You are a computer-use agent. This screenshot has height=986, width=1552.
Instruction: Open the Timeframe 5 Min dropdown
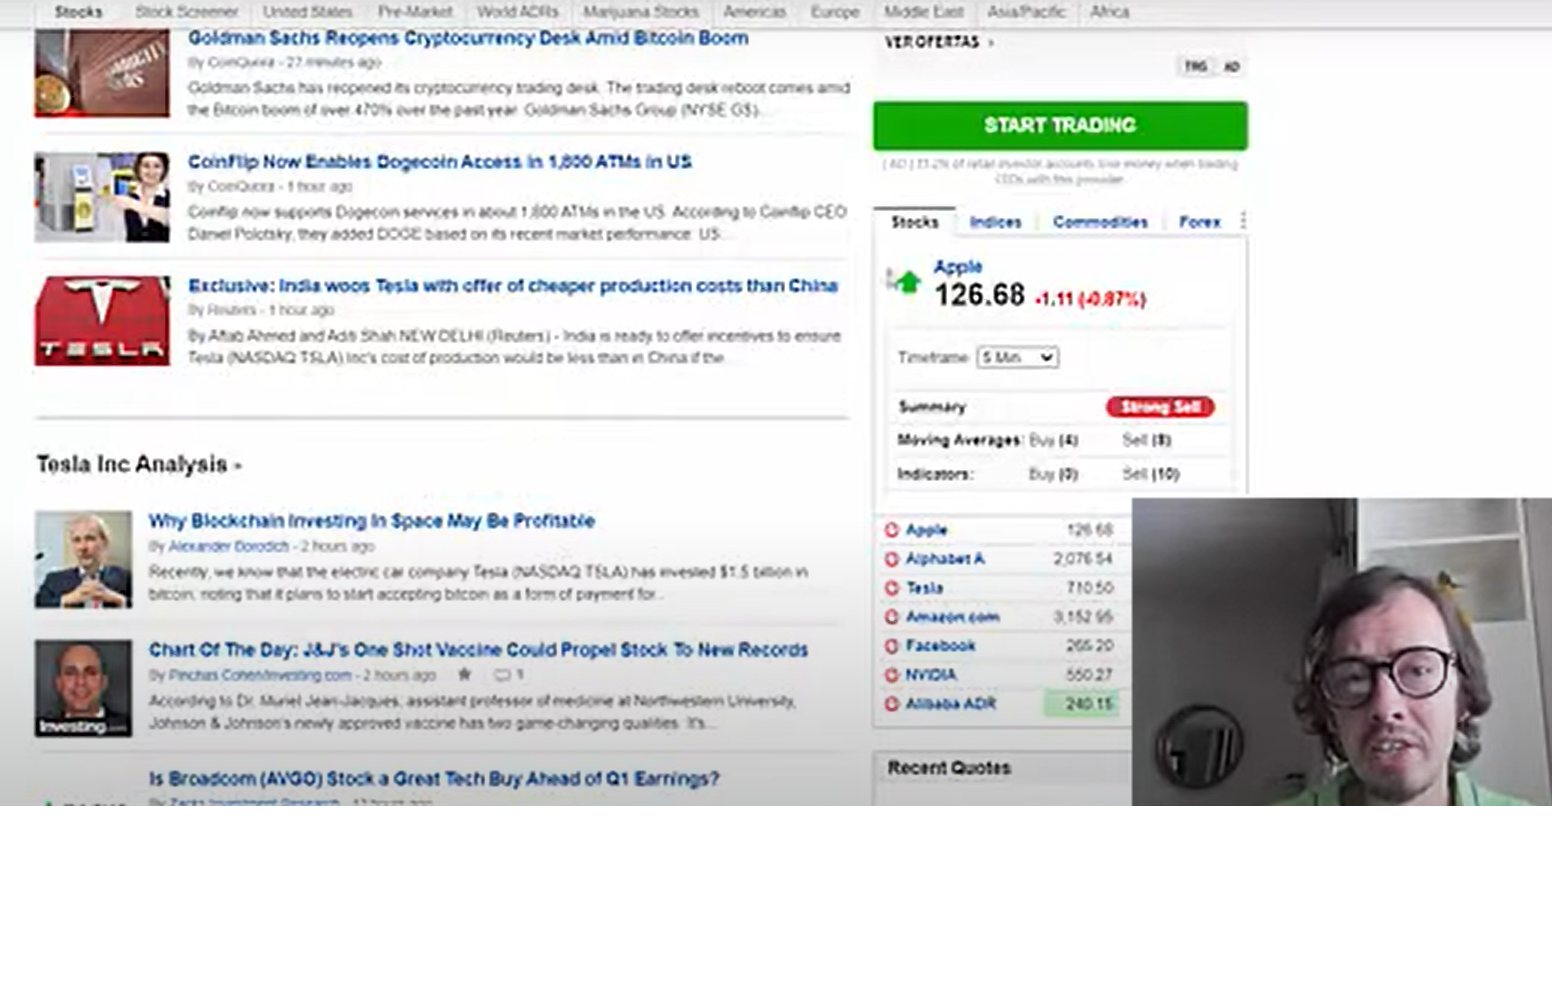[x=1017, y=357]
